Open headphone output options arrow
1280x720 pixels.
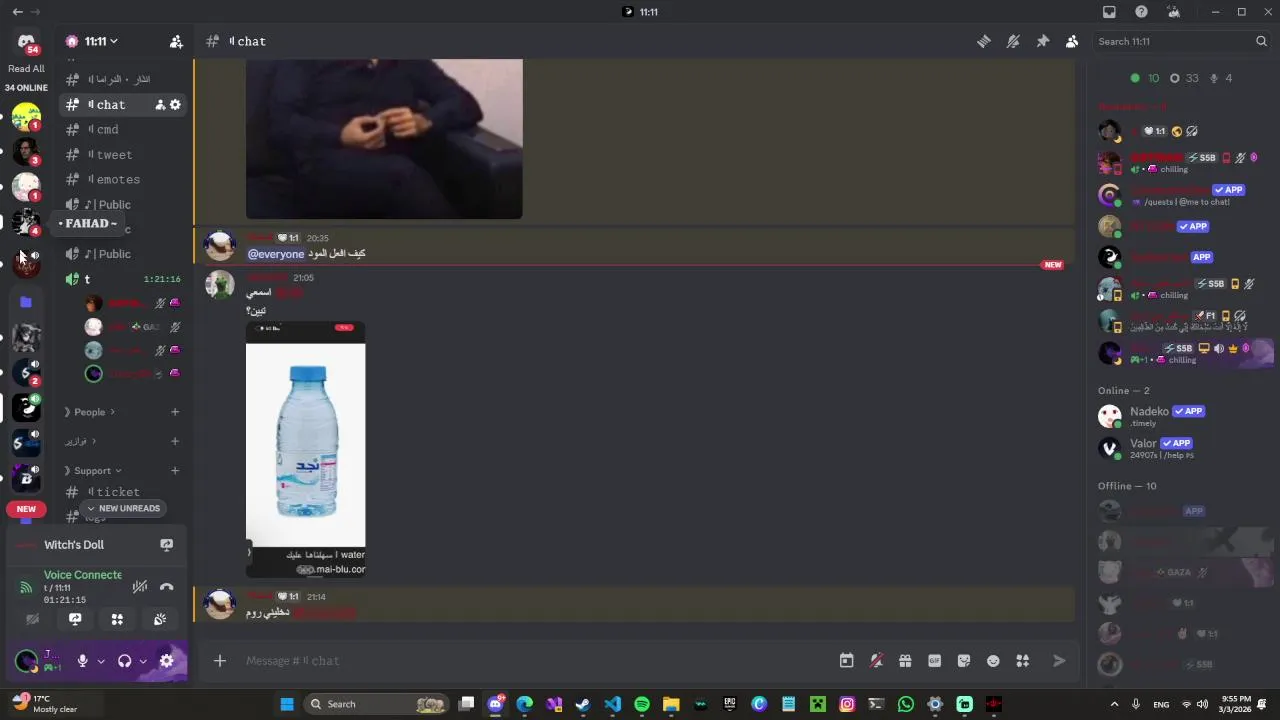point(143,661)
